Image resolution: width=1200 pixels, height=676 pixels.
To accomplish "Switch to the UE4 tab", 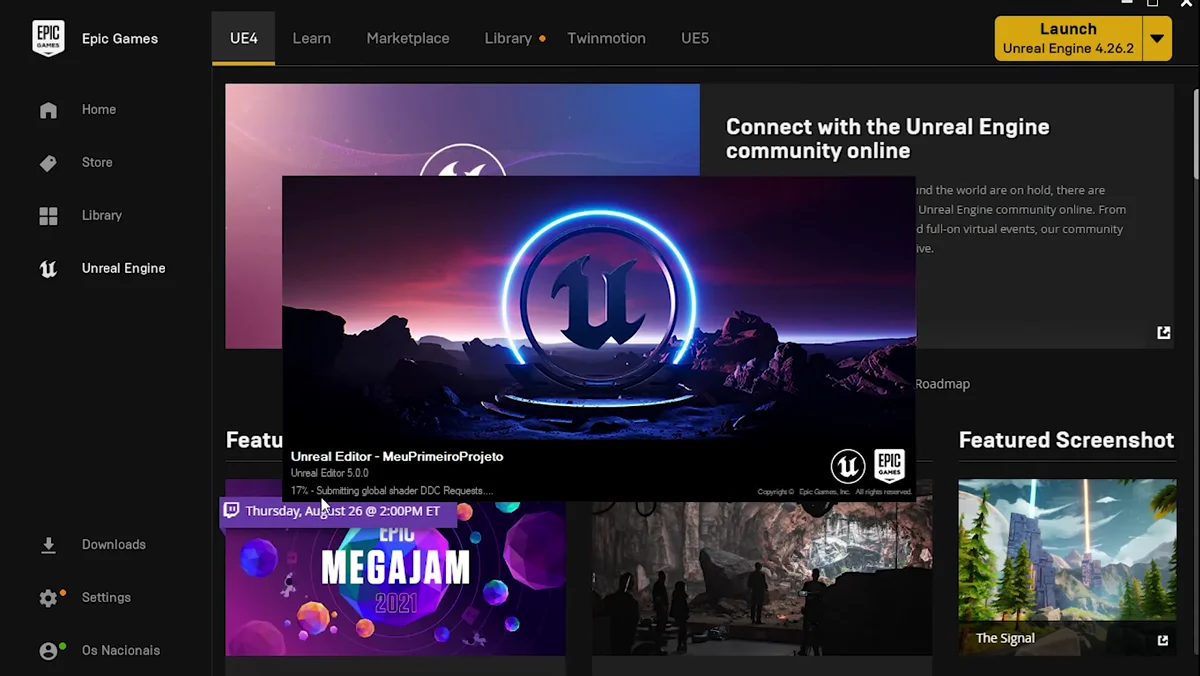I will pos(244,38).
